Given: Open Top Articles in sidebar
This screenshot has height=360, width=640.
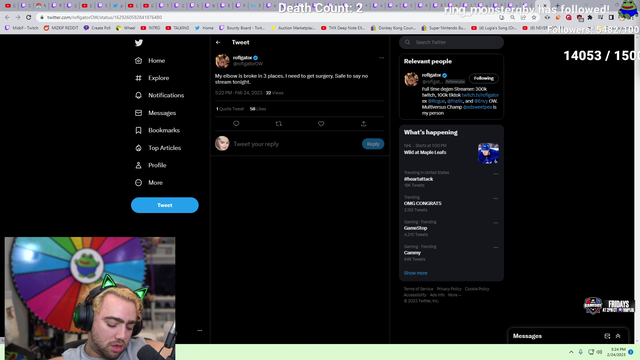Looking at the screenshot, I should pos(158,148).
